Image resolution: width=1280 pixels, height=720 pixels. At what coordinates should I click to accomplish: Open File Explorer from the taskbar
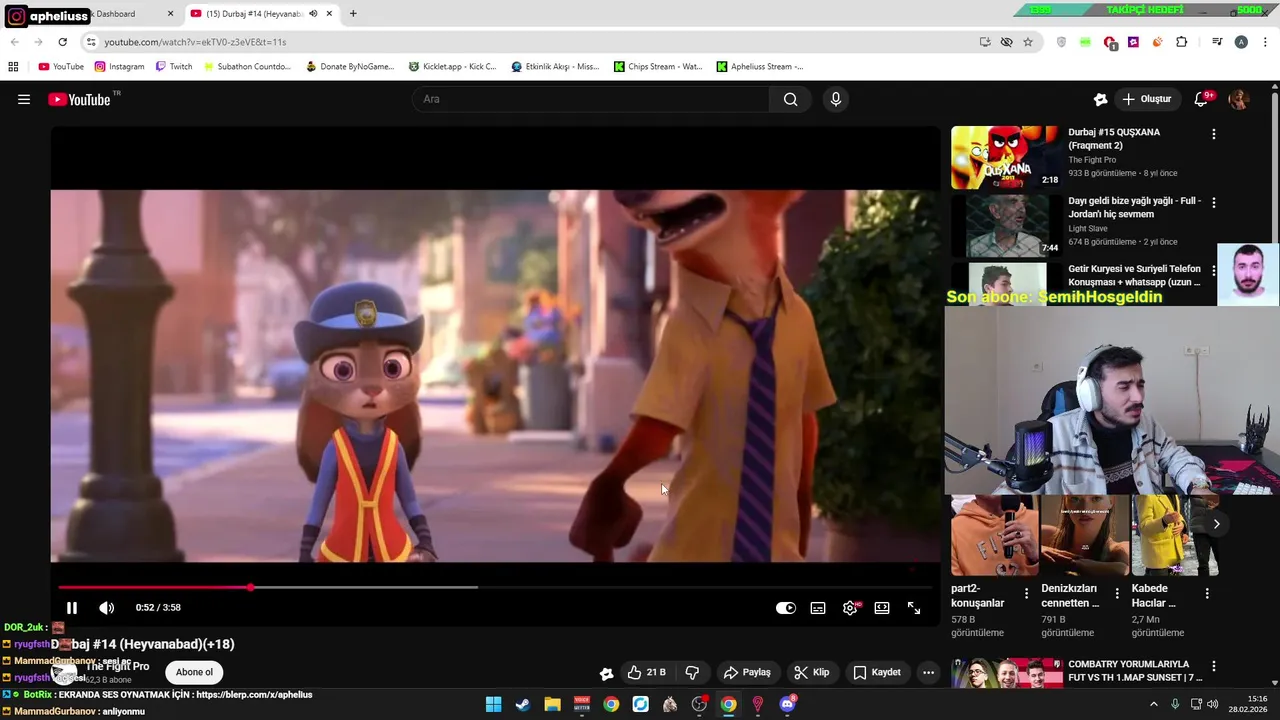552,704
